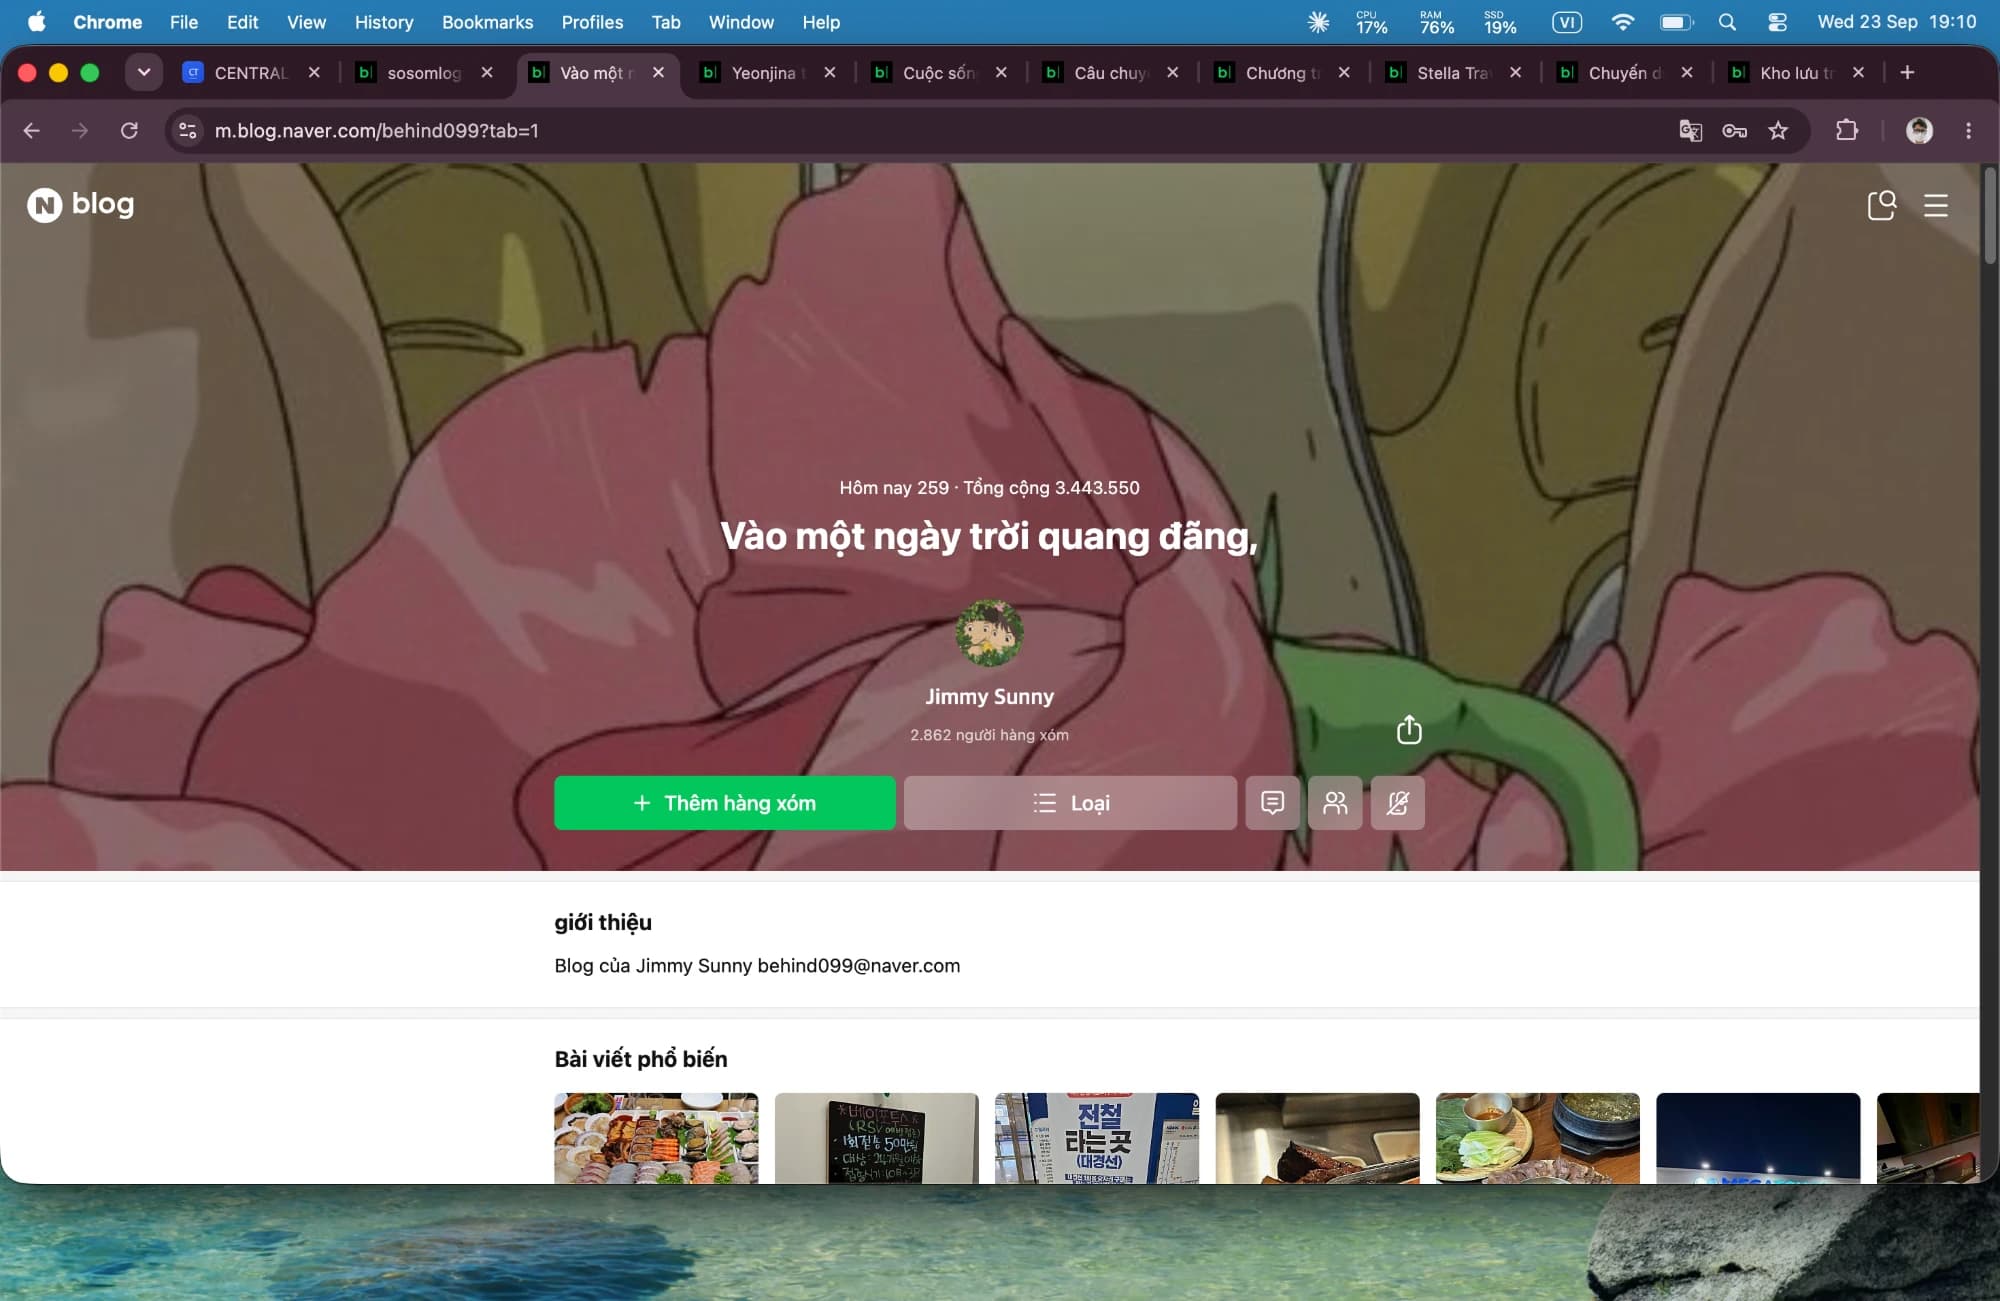Expand the tab search dropdown
Image resolution: width=2000 pixels, height=1301 pixels.
(144, 72)
